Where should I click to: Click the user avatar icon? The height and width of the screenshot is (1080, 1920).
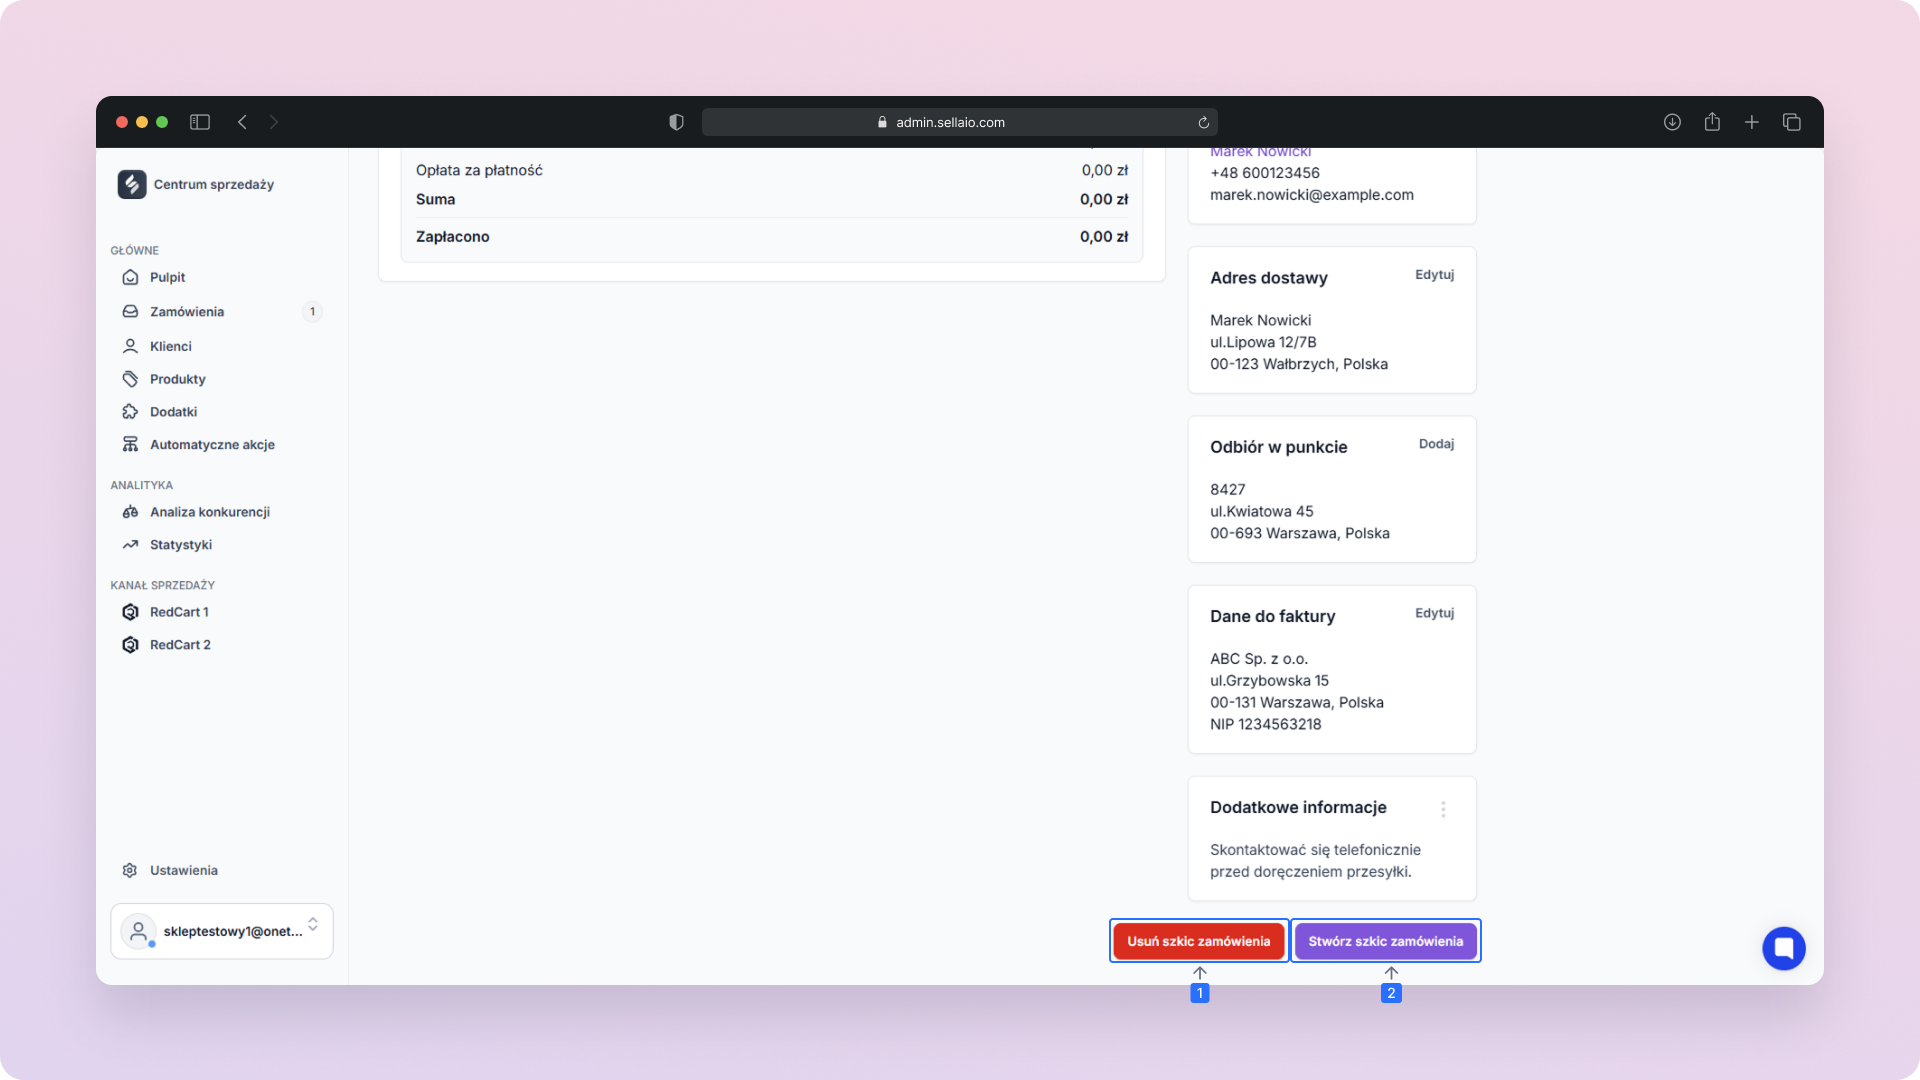click(138, 931)
